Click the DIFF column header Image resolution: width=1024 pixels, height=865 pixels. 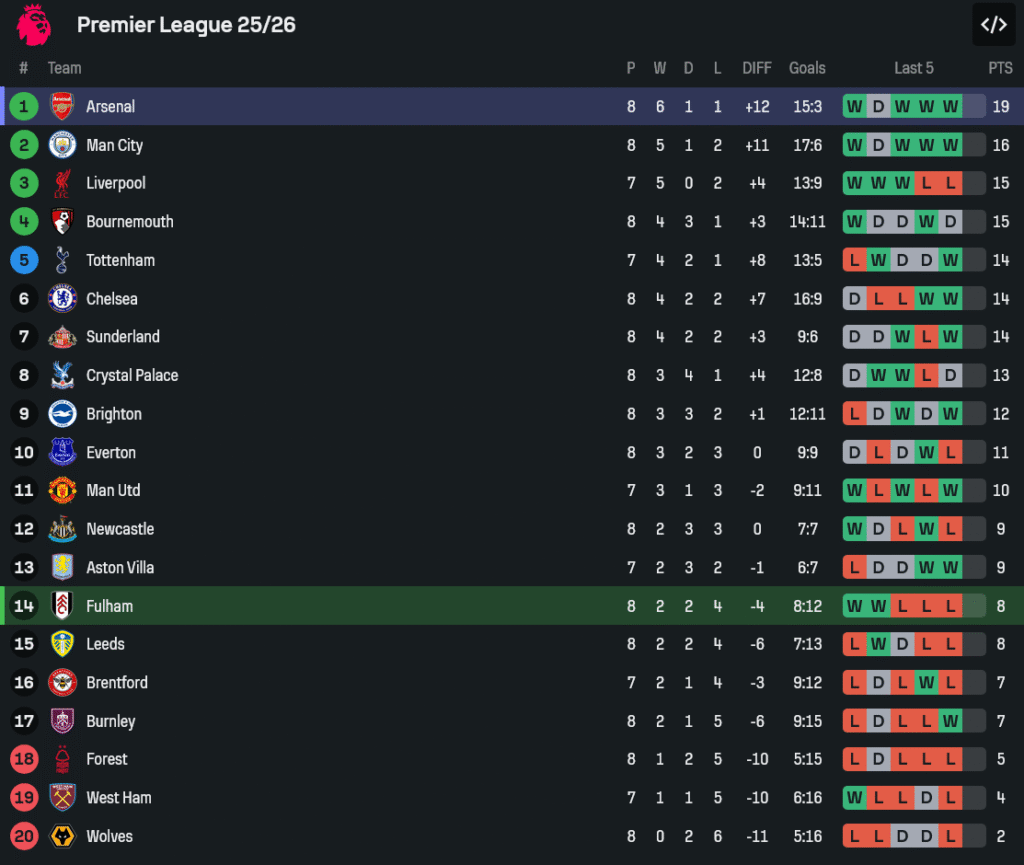pos(757,68)
